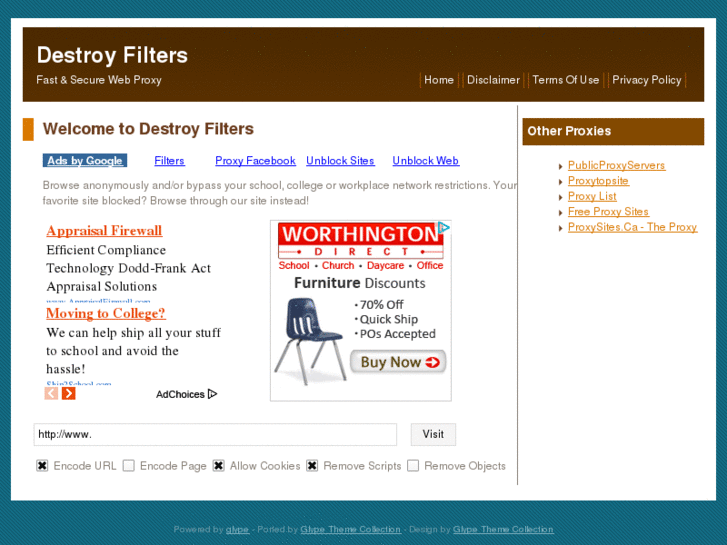Go to Terms Of Use

coord(566,80)
